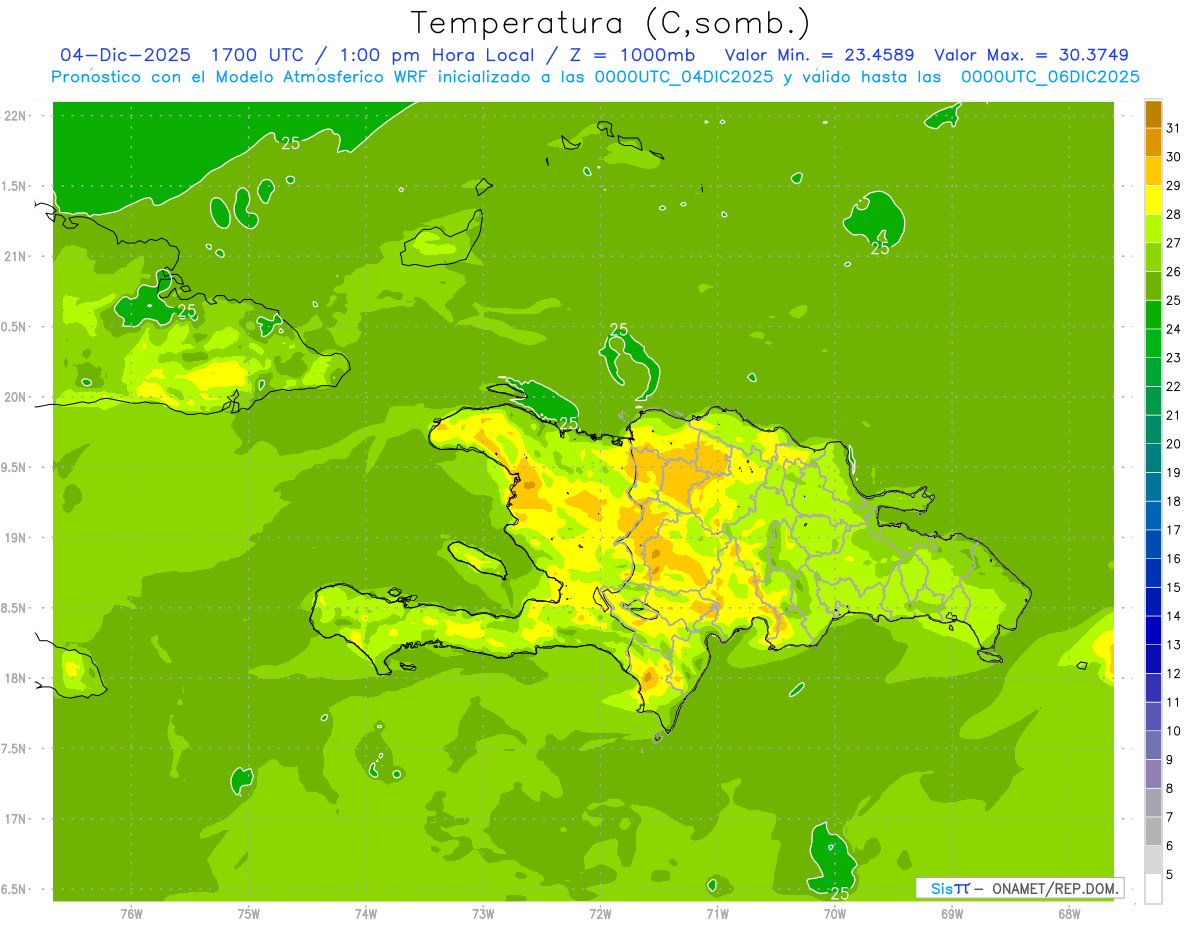Viewport: 1200px width, 927px height.
Task: Select the 'Z = 1000mb' level label
Action: click(x=630, y=55)
